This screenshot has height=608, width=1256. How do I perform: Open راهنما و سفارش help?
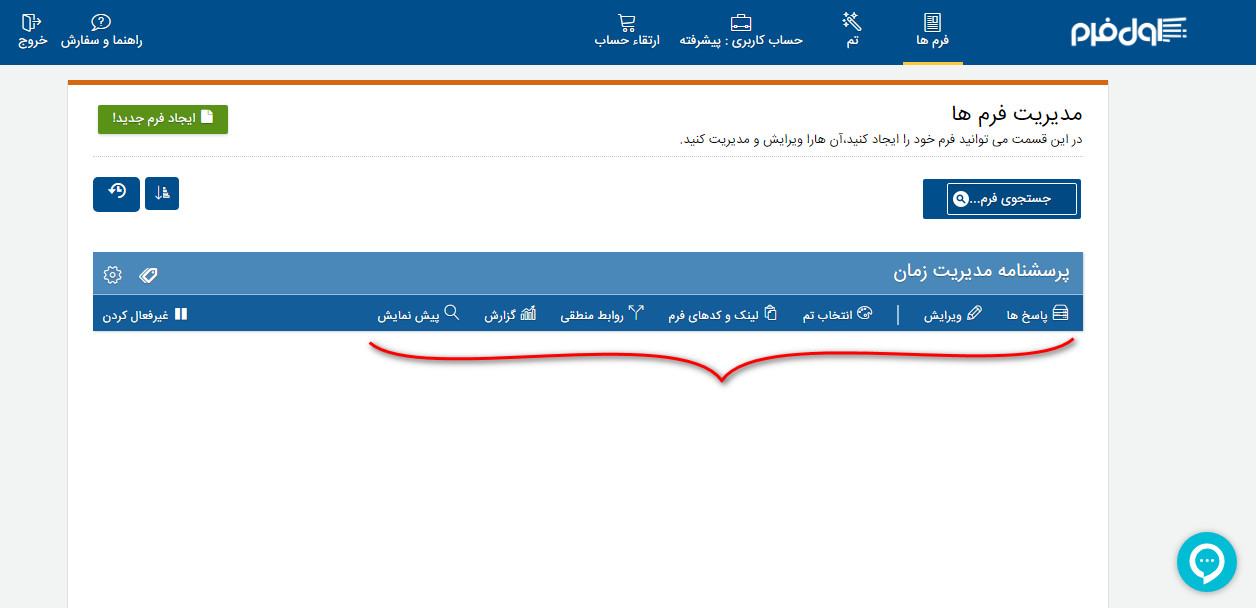click(101, 32)
